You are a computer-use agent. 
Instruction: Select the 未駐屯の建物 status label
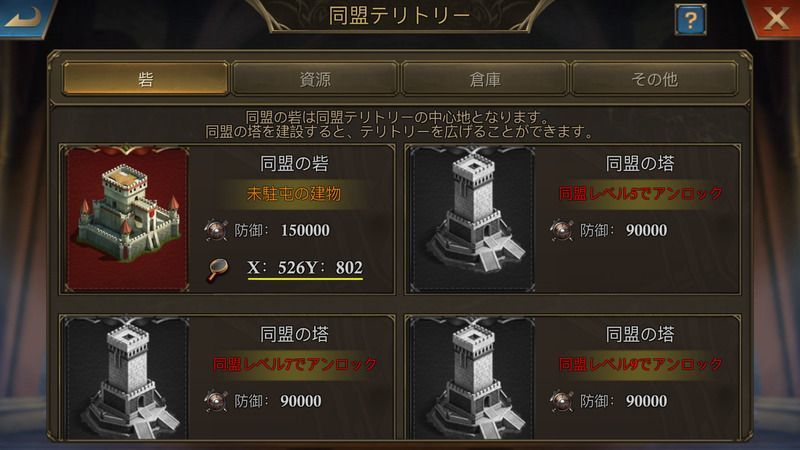pos(294,193)
